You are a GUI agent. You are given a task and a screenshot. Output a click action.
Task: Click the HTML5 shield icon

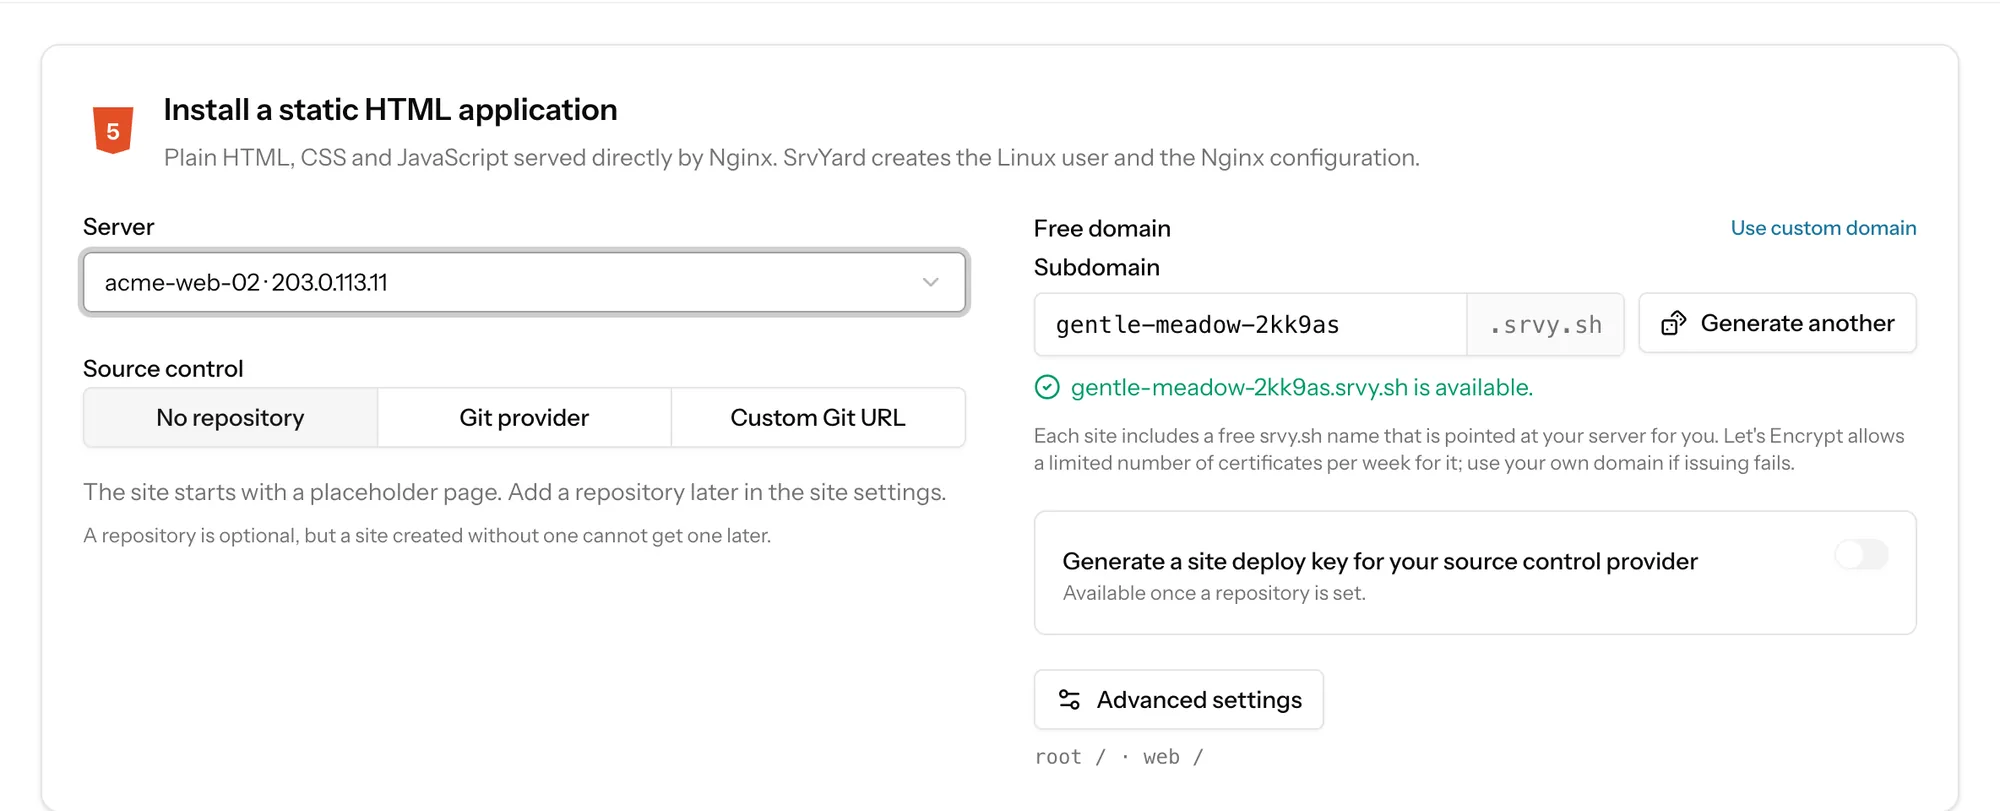click(x=113, y=130)
